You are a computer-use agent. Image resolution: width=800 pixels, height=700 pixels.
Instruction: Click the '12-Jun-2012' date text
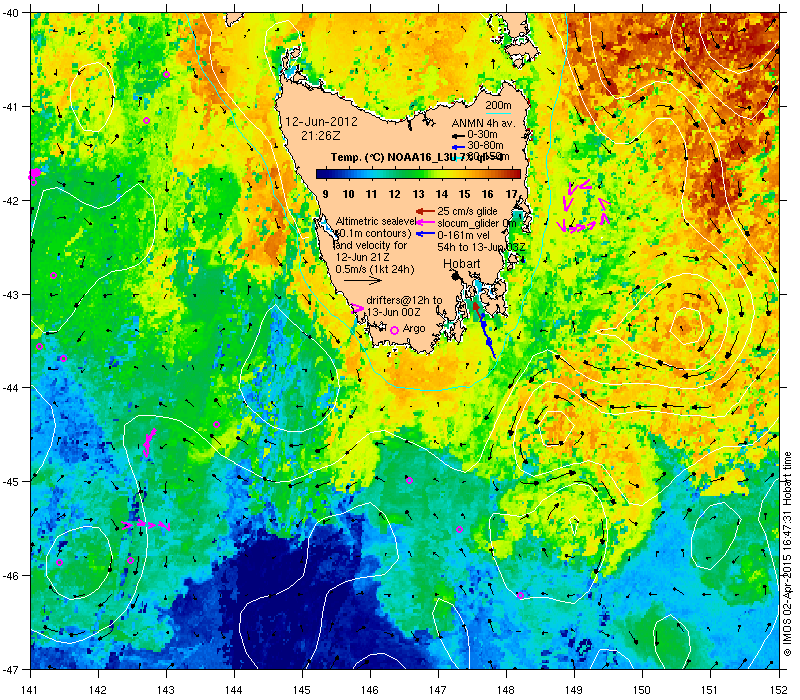click(x=321, y=122)
